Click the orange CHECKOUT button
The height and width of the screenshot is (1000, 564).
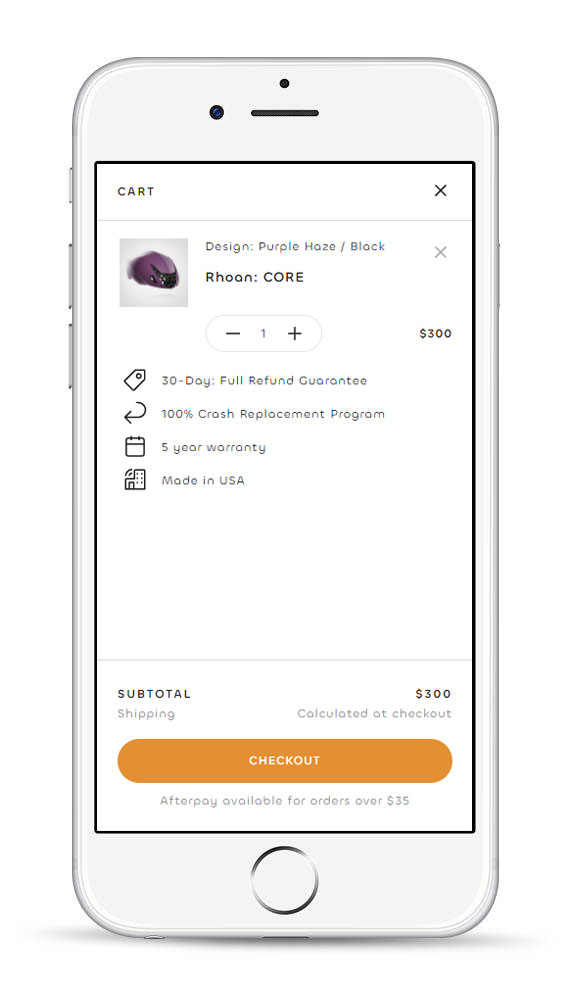pos(285,761)
